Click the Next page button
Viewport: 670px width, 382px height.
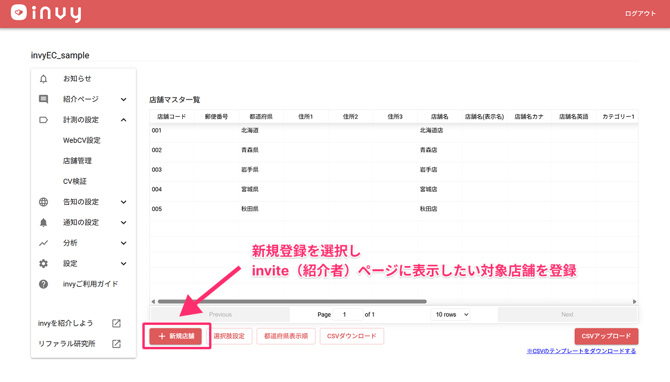tap(567, 314)
